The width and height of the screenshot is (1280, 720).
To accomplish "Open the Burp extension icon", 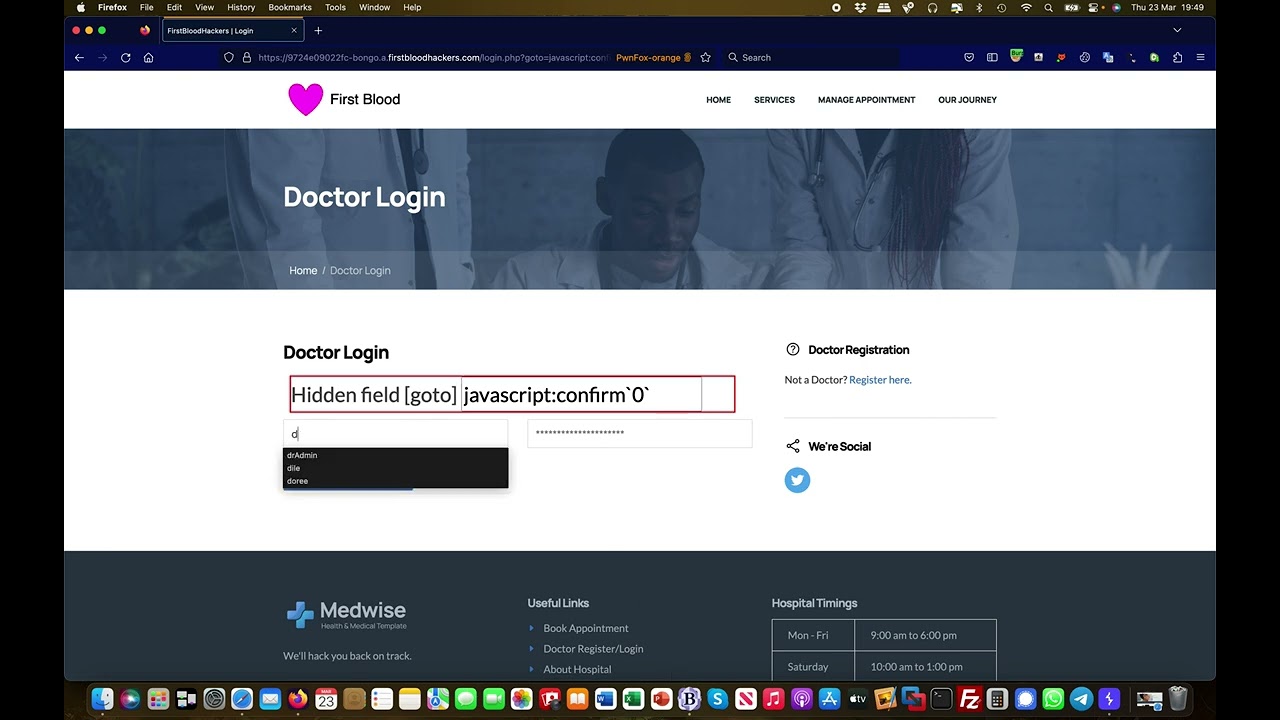I will point(1016,56).
